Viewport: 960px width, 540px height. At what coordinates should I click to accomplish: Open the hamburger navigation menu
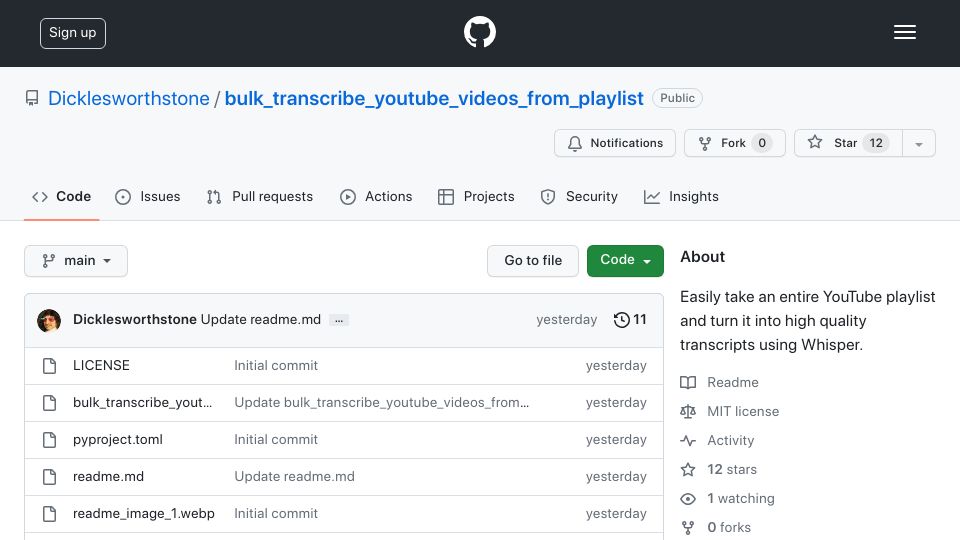pos(904,32)
